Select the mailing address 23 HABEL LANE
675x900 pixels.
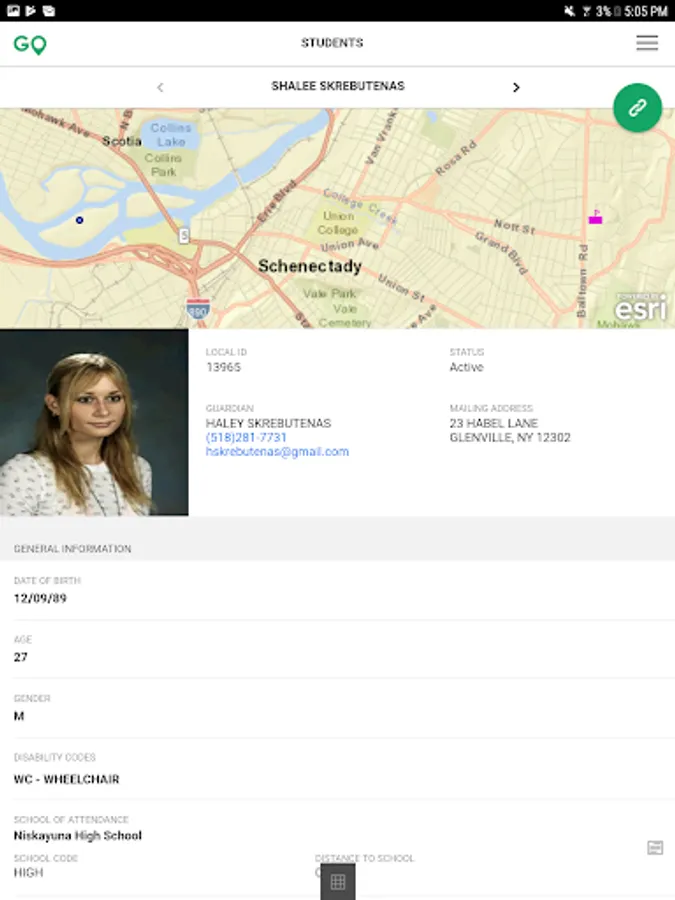point(494,424)
